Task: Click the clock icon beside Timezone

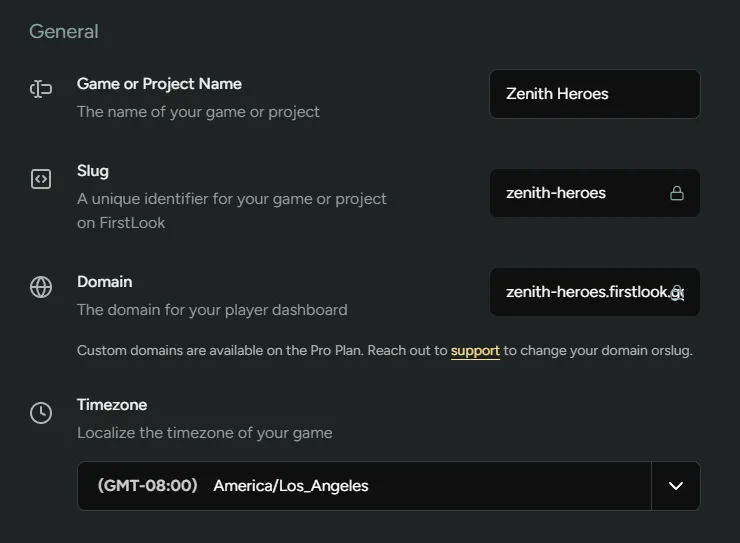Action: coord(41,413)
